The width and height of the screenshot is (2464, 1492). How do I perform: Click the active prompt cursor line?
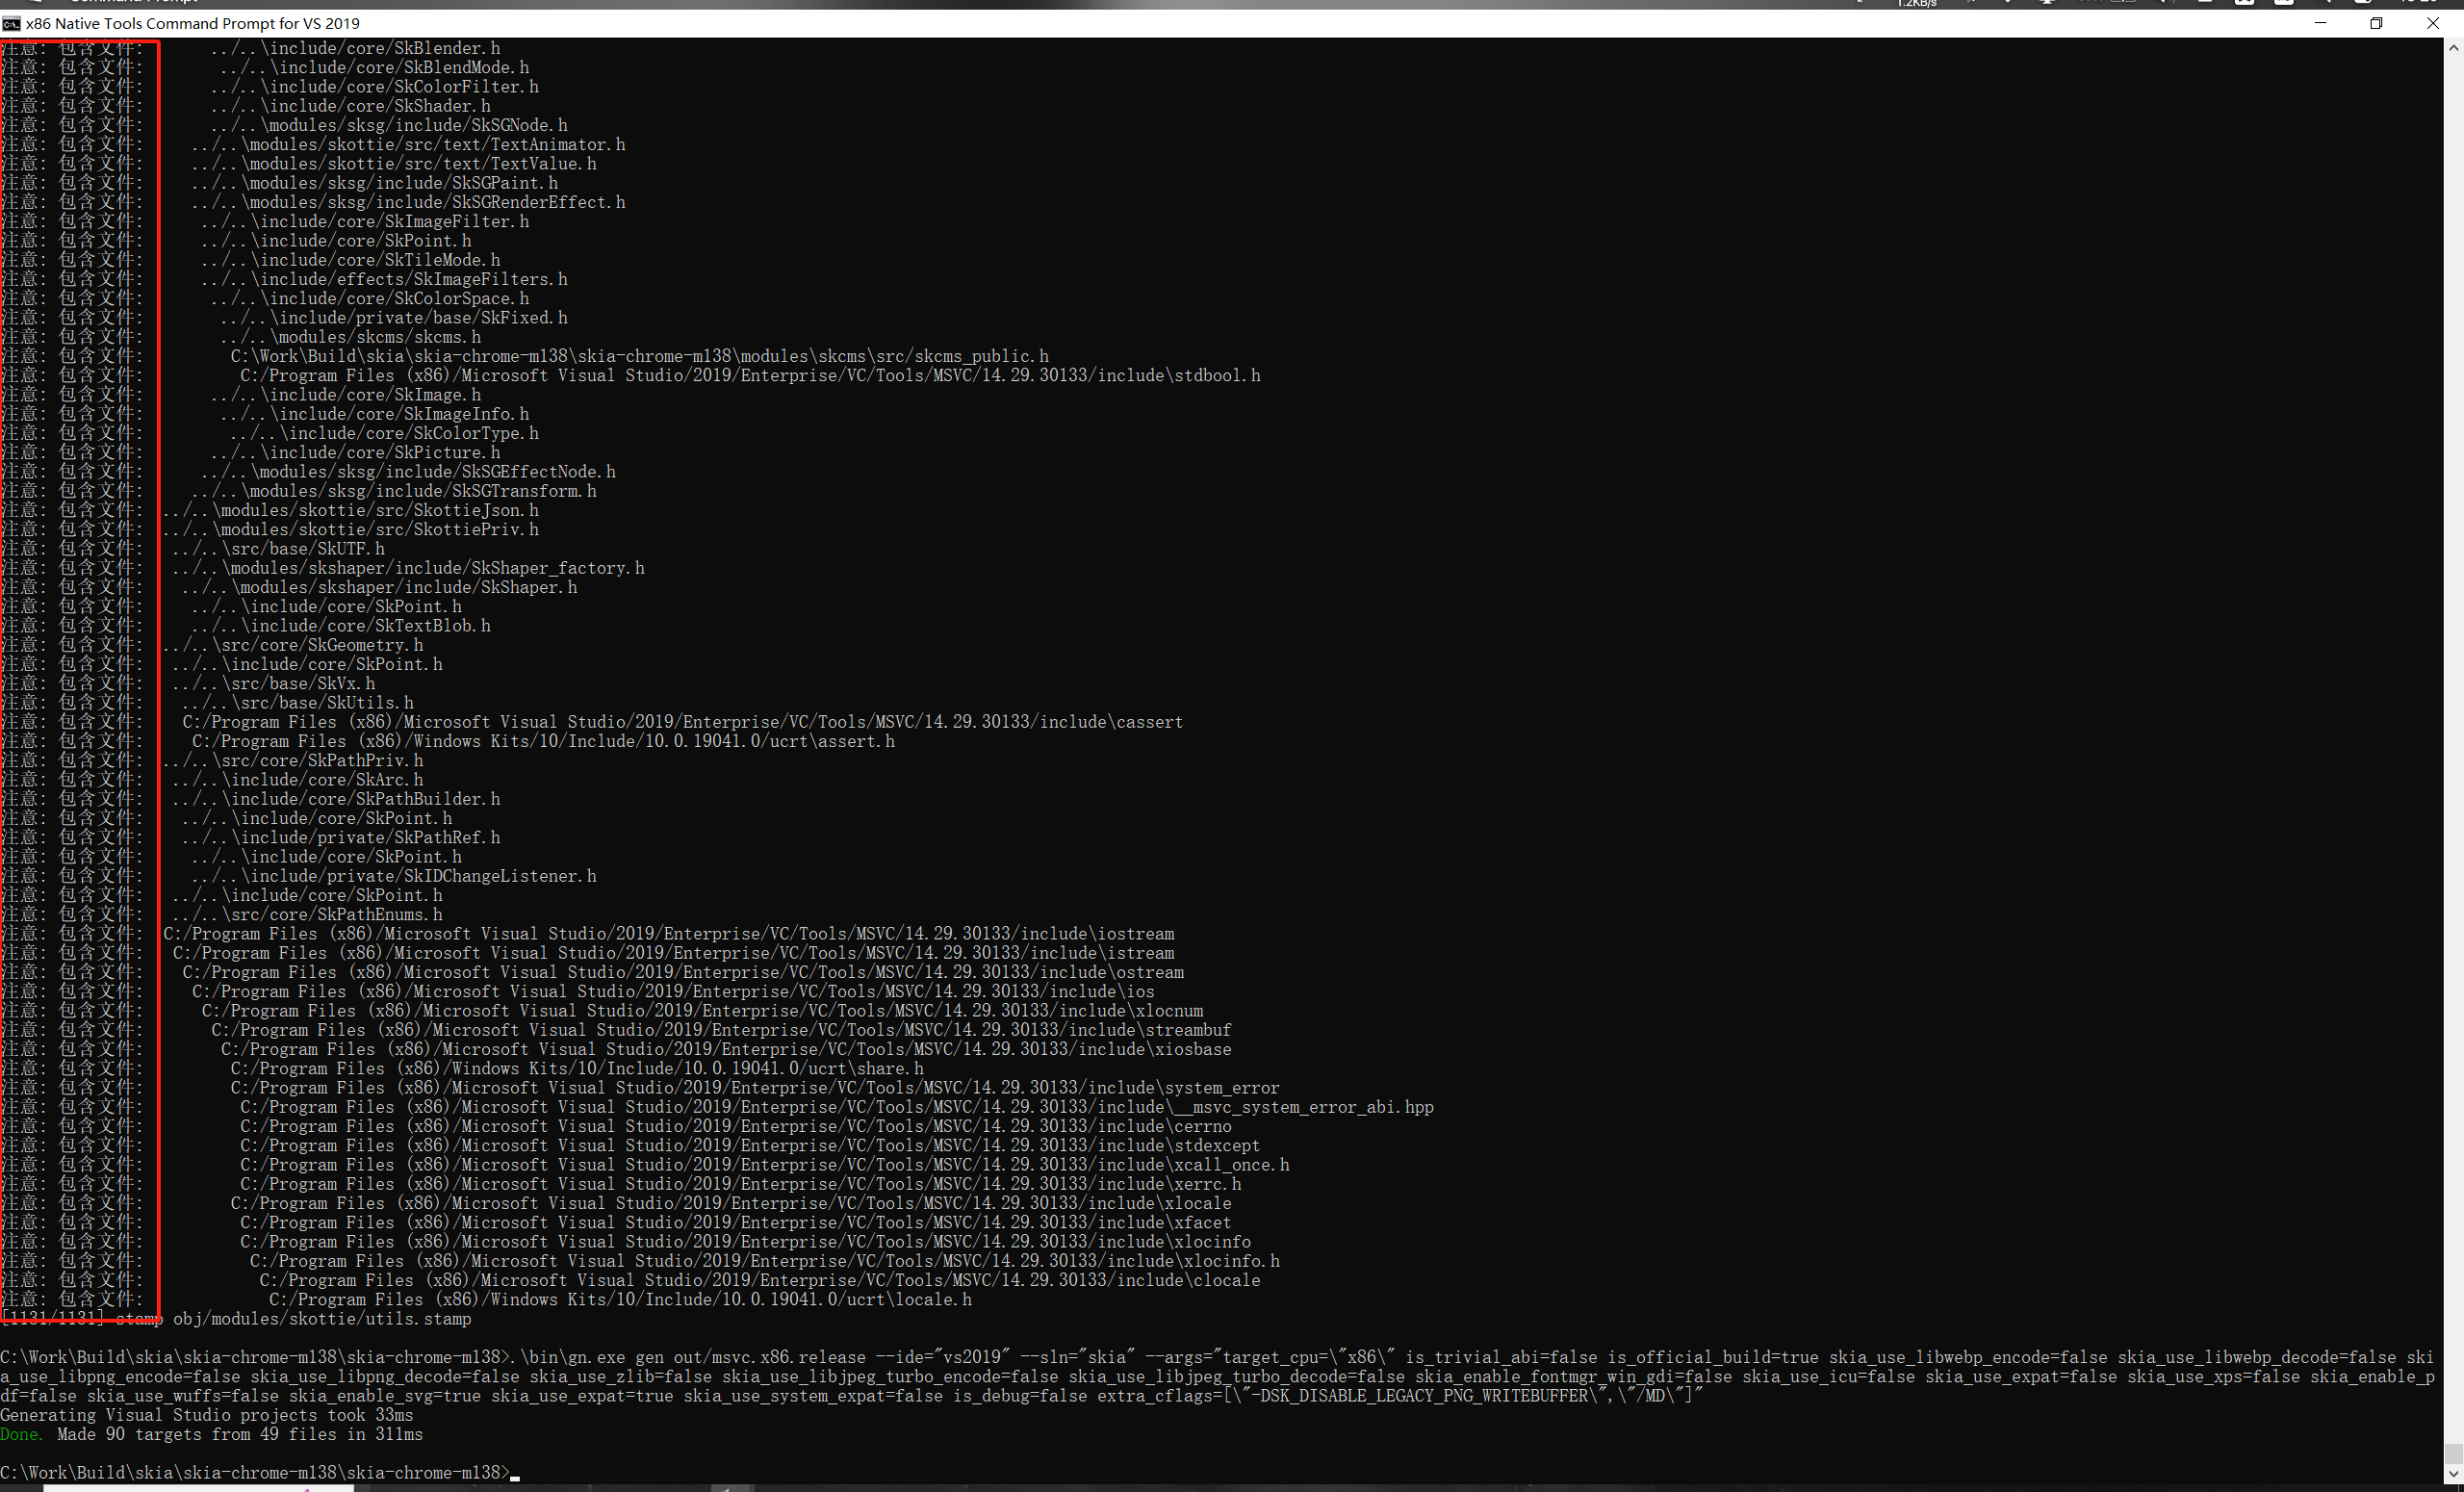pos(260,1472)
